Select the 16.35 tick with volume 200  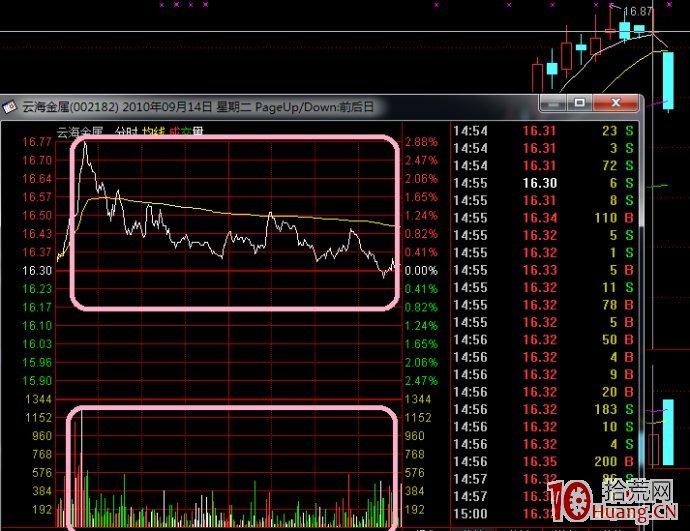(x=544, y=461)
